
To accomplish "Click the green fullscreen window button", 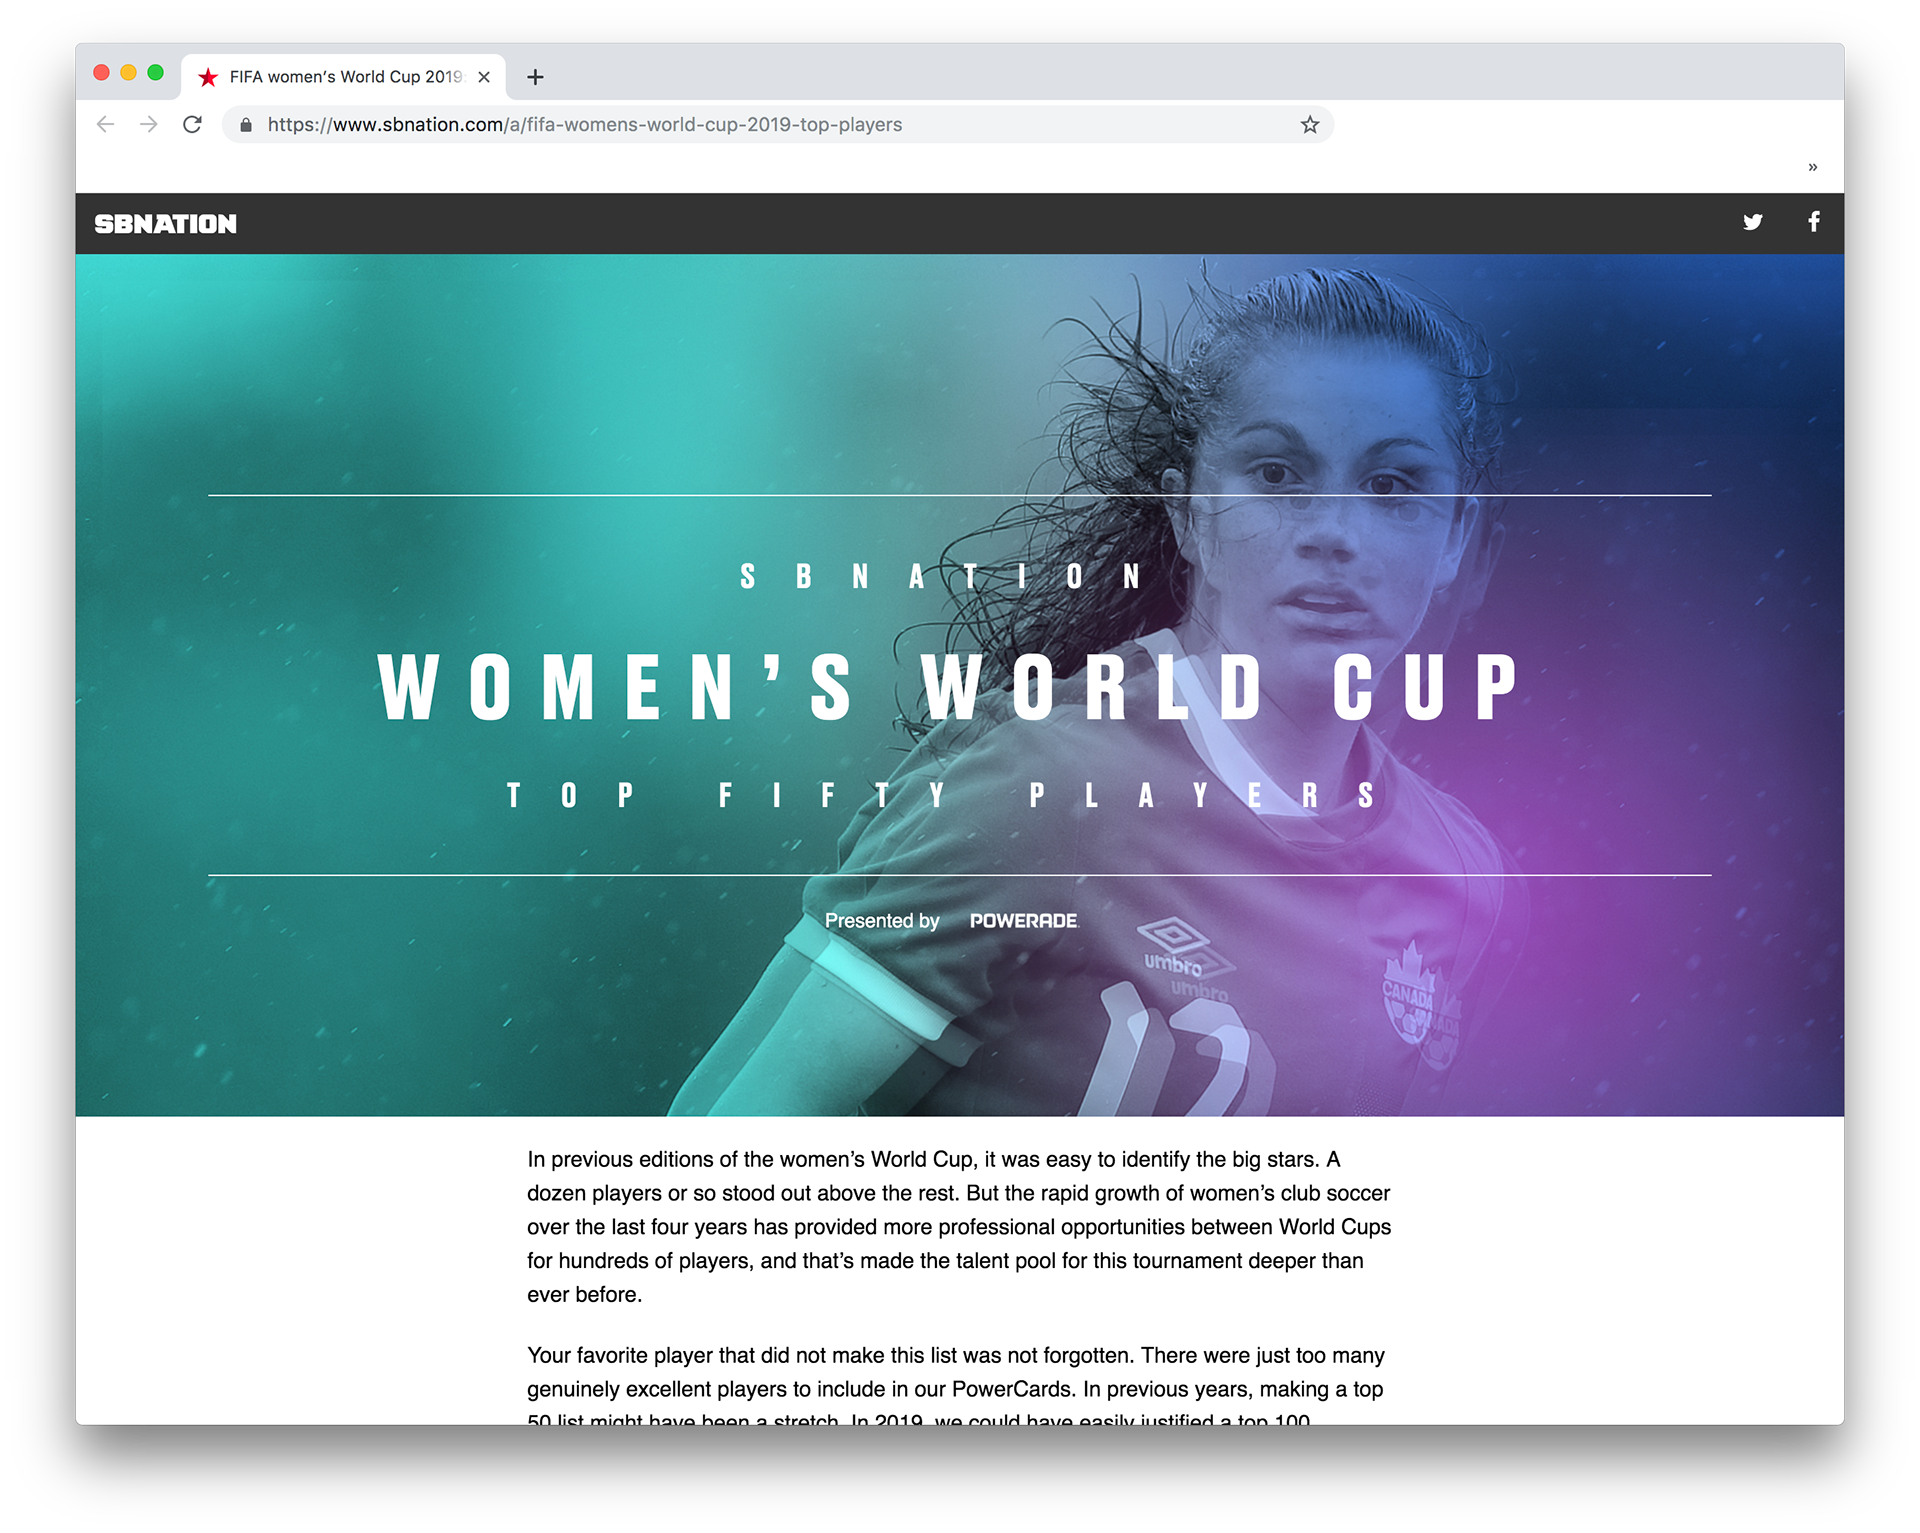I will (155, 72).
